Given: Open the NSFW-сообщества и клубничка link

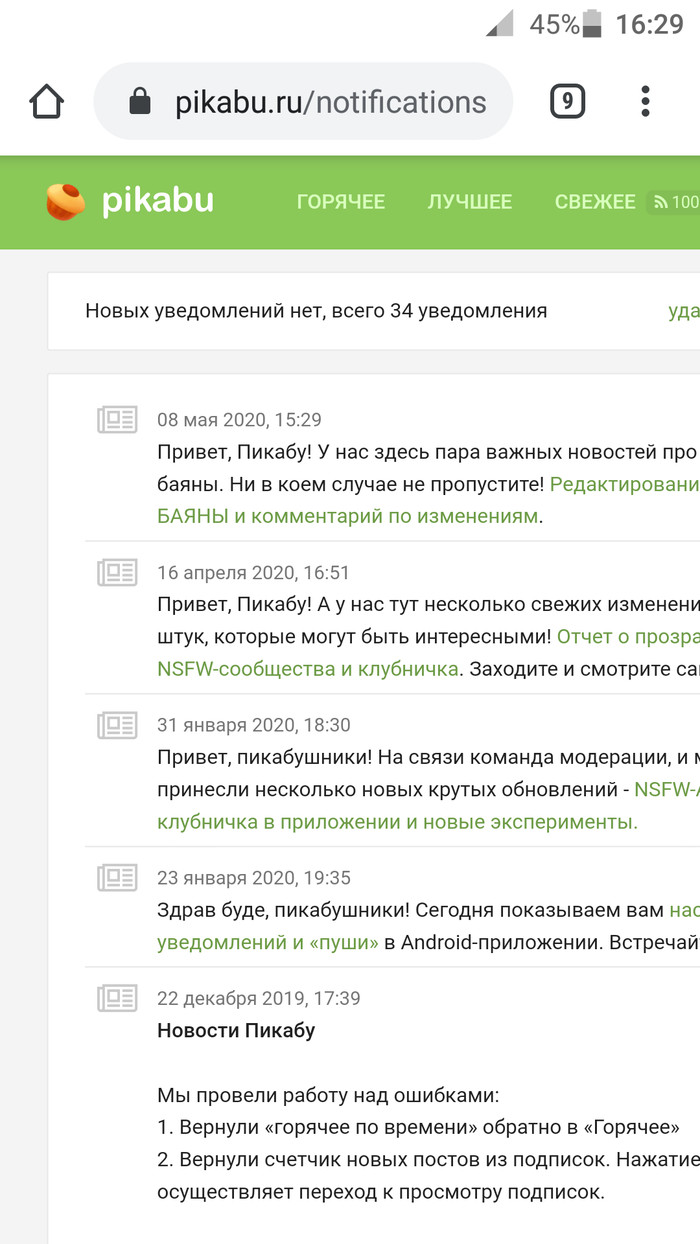Looking at the screenshot, I should (x=308, y=668).
